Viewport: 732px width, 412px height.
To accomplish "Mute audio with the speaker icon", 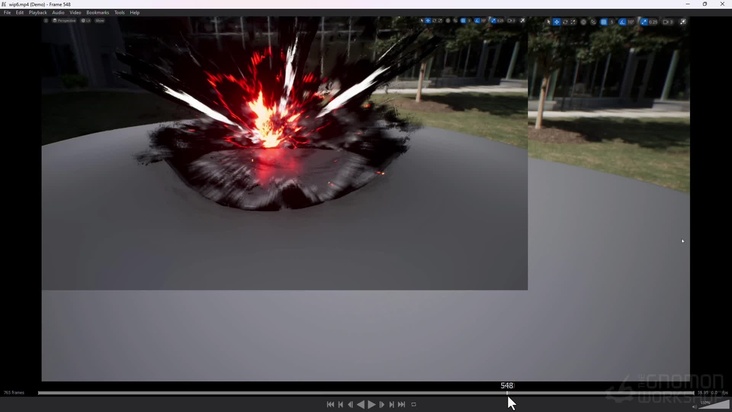I will pyautogui.click(x=694, y=406).
